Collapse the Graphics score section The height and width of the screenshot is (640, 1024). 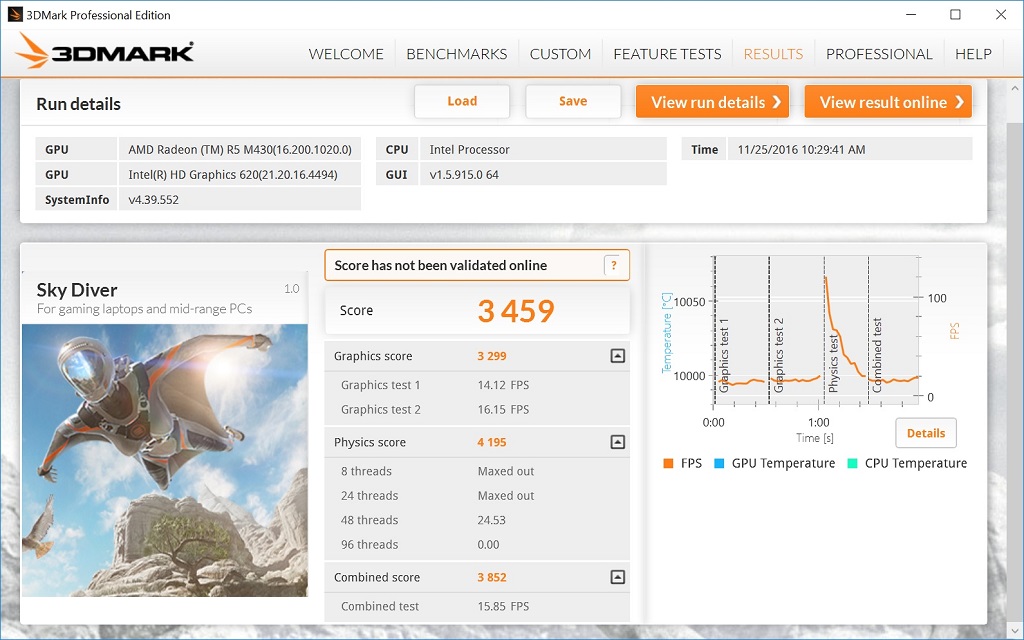click(x=617, y=356)
